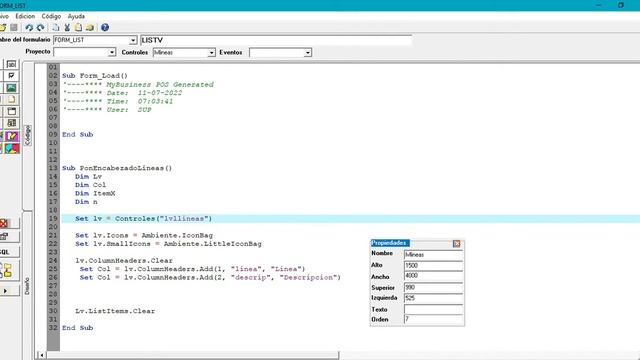Click the cut scissors toolbar icon
This screenshot has height=360, width=640.
click(67, 27)
